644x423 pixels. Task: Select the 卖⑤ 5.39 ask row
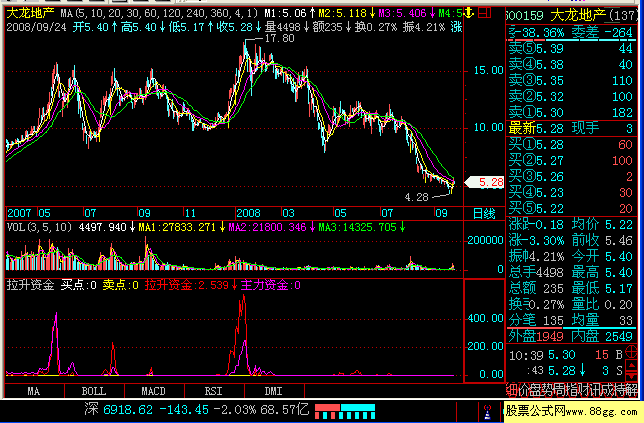click(571, 48)
